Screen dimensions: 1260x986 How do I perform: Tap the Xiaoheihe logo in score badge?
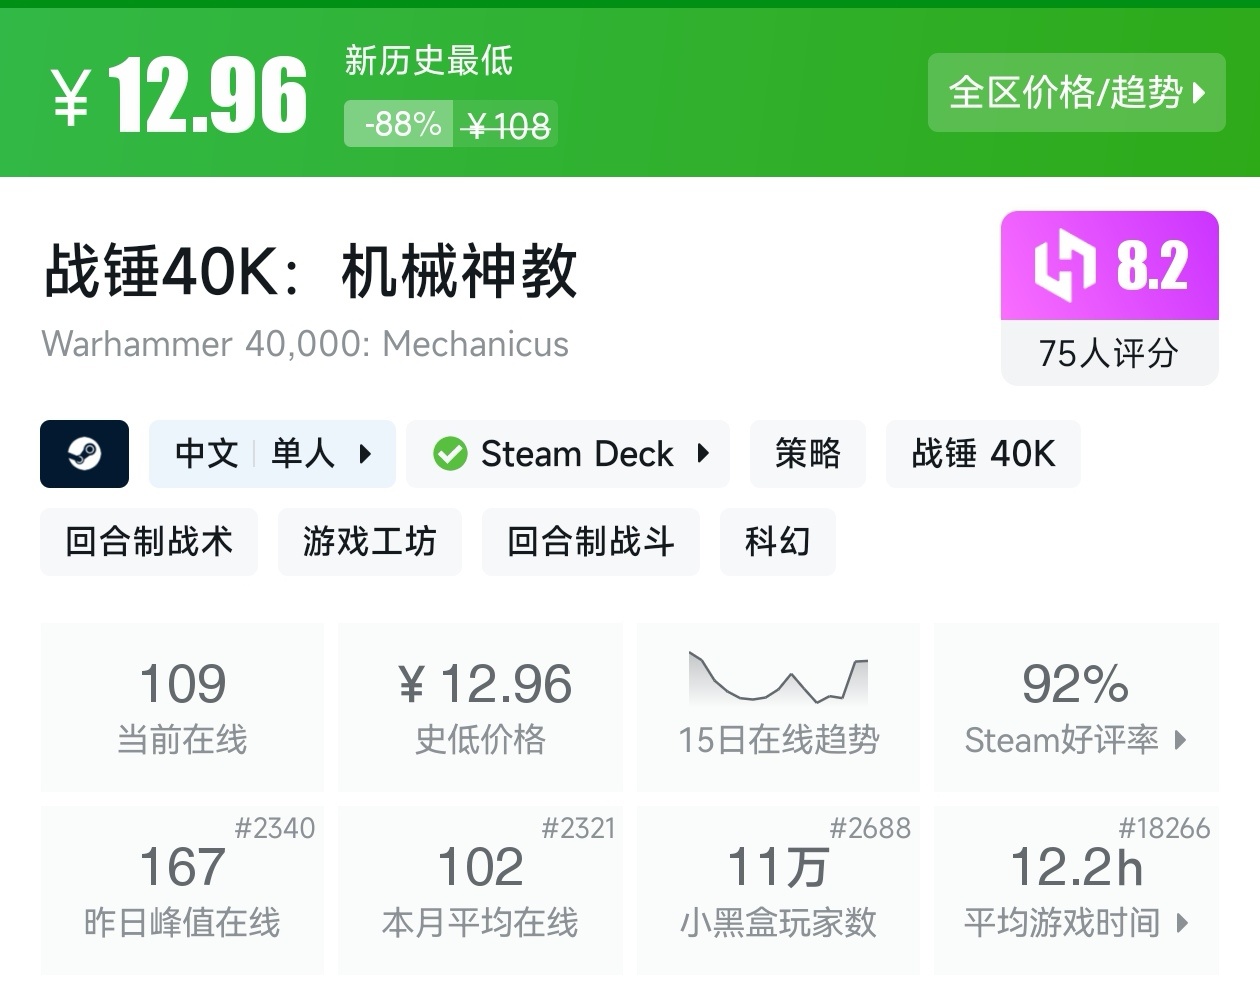1065,266
